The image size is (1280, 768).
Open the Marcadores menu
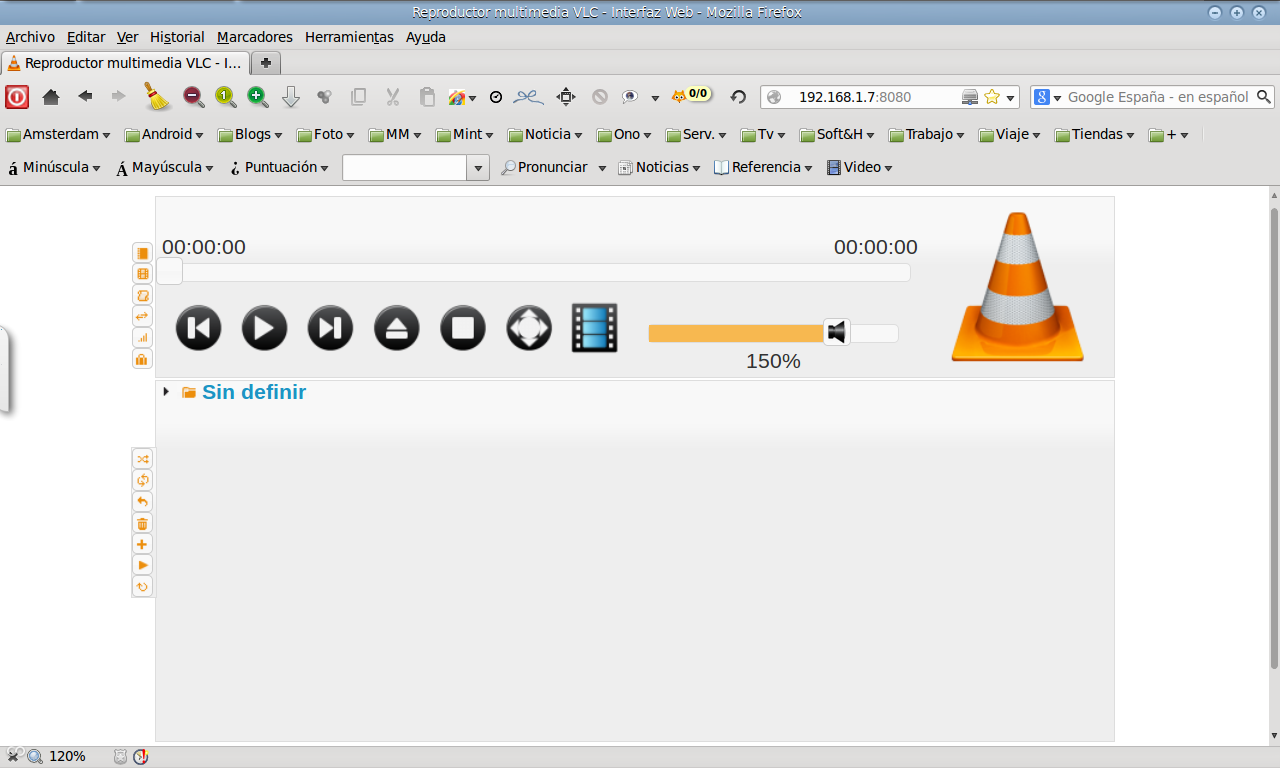[x=255, y=37]
